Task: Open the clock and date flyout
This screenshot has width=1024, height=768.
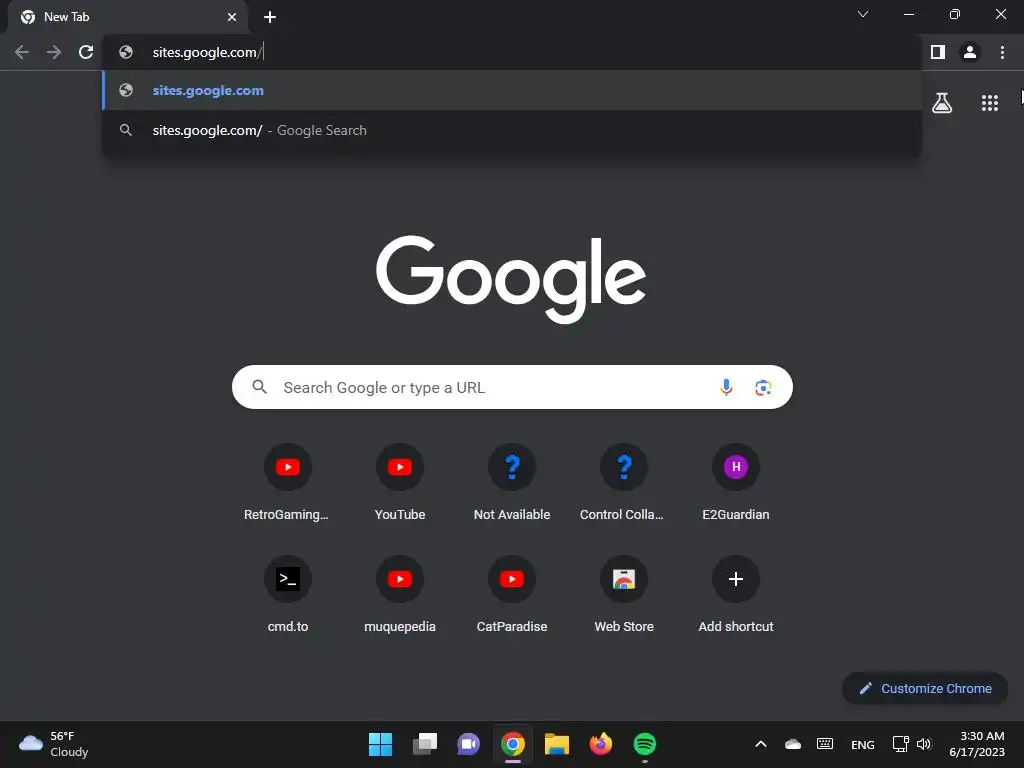Action: click(976, 744)
